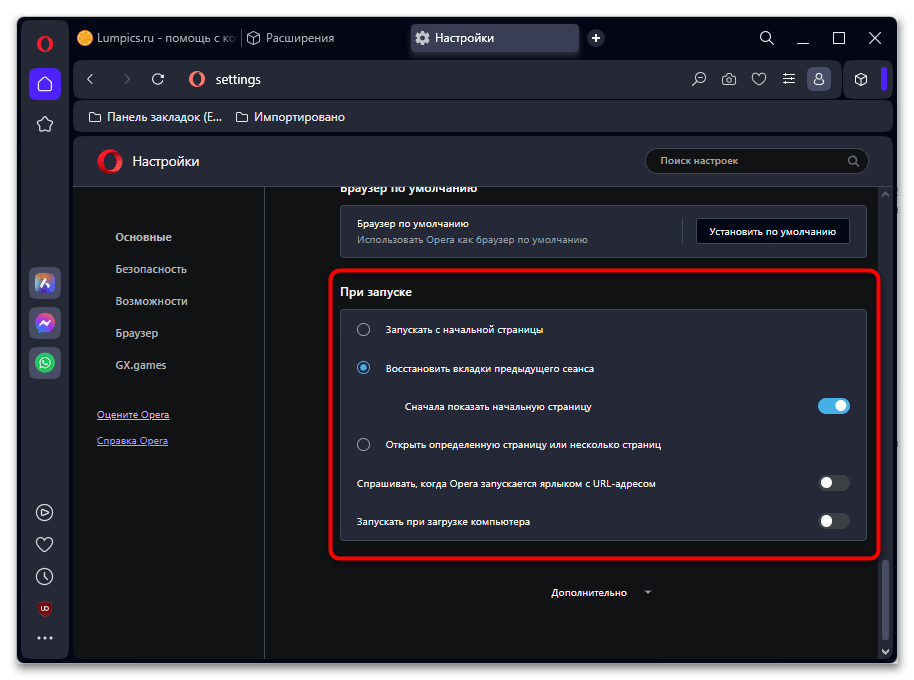Open the Opera main menu logo
The width and height of the screenshot is (914, 680).
pyautogui.click(x=45, y=44)
